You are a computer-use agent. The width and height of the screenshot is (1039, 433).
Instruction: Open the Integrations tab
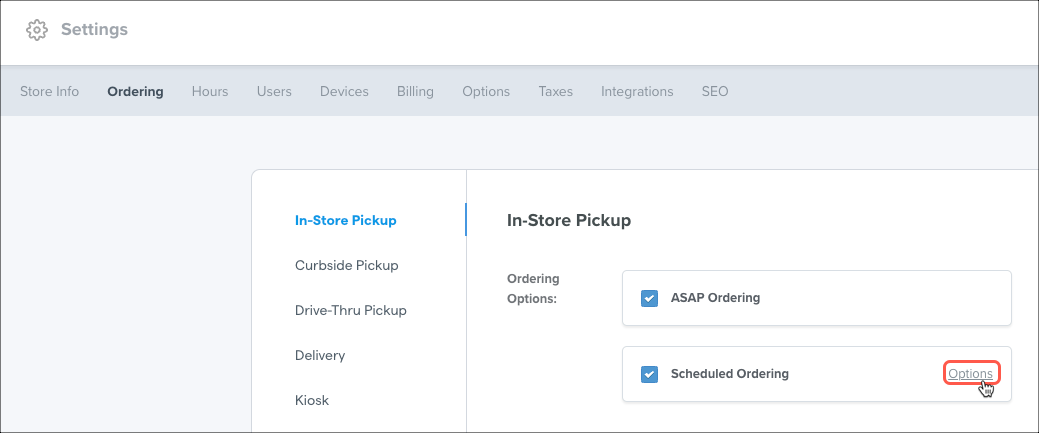[x=637, y=92]
